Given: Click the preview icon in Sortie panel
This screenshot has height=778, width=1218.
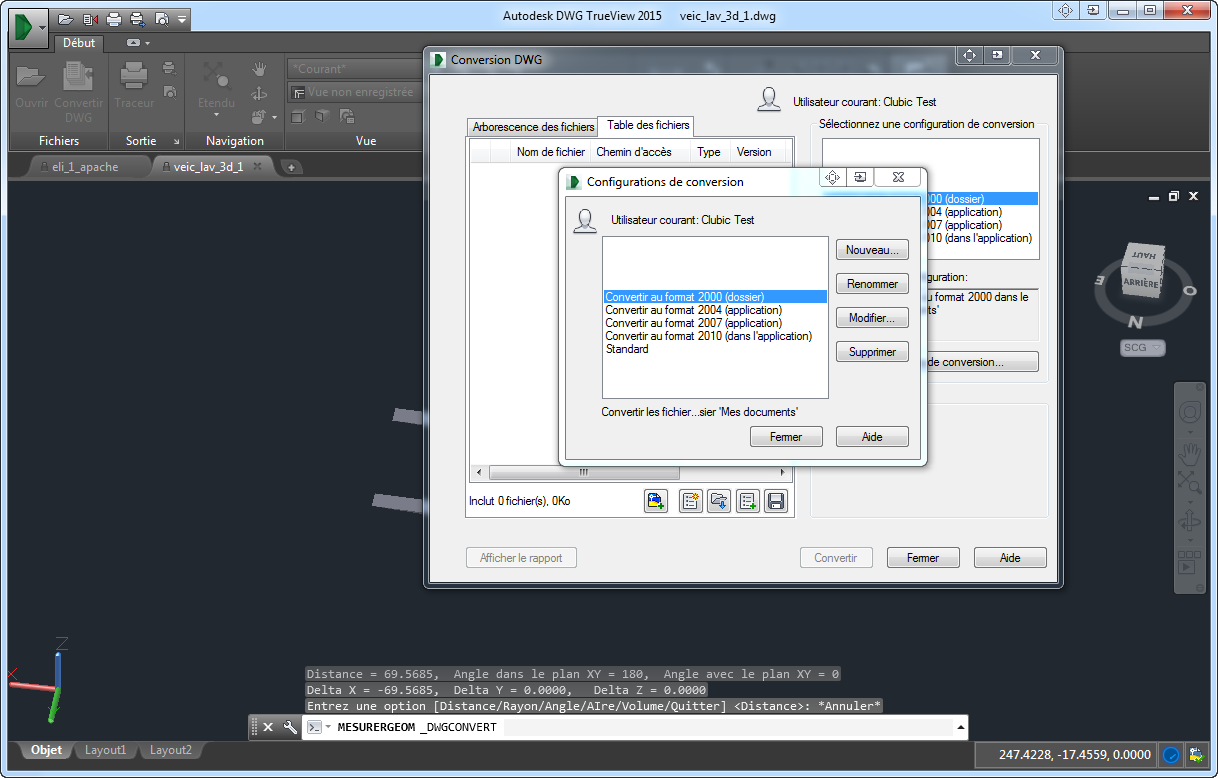Looking at the screenshot, I should [x=169, y=91].
